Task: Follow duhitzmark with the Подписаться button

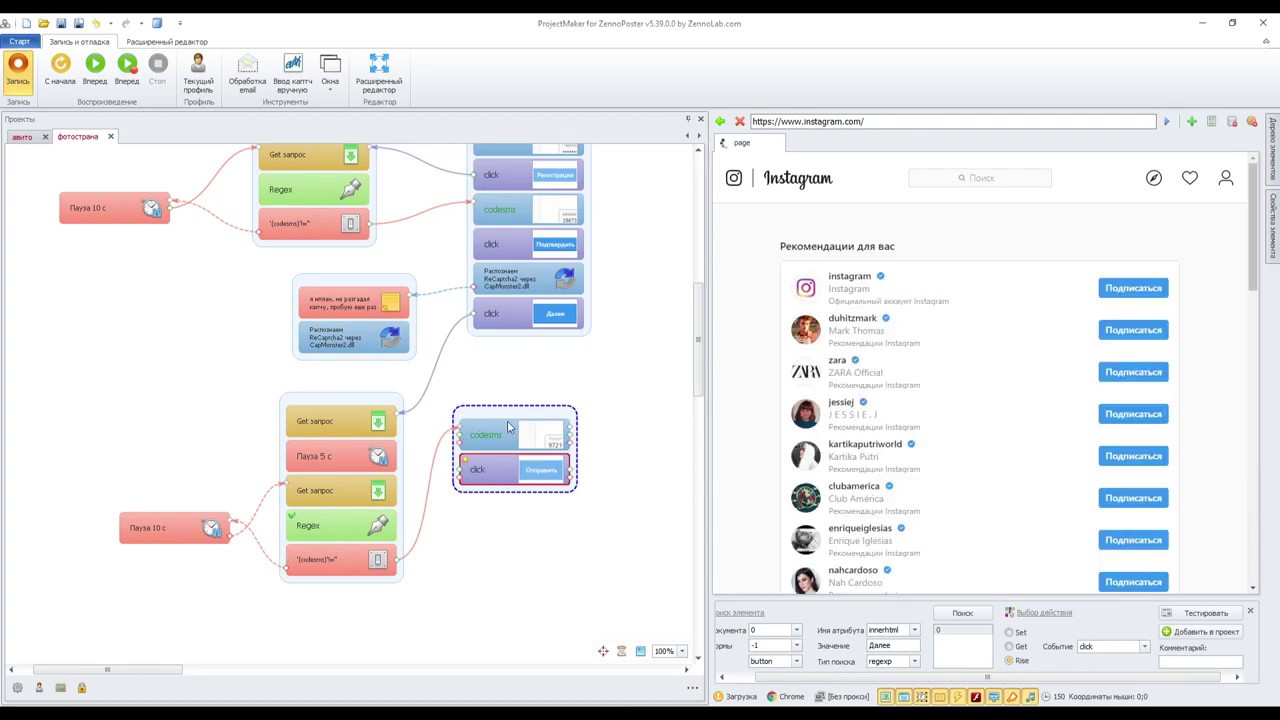Action: point(1133,330)
